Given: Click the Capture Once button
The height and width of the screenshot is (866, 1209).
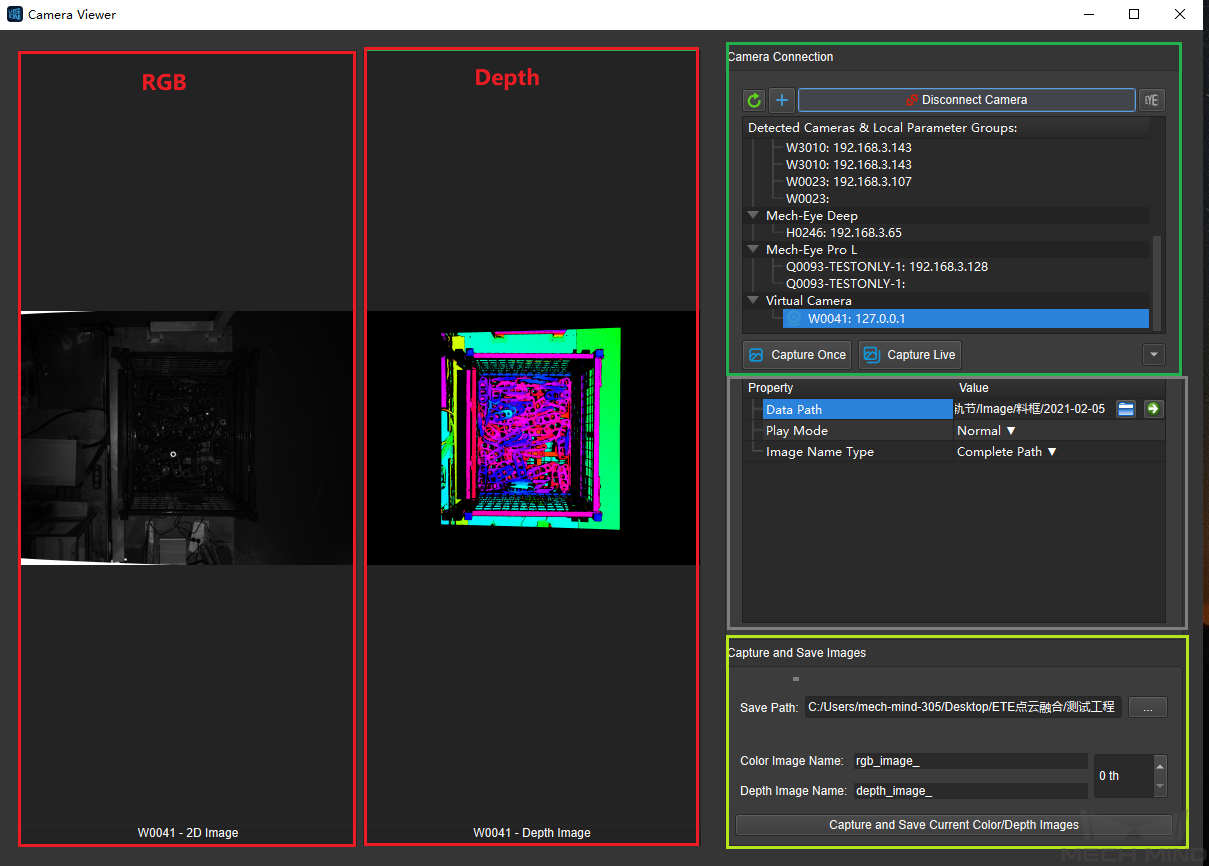Looking at the screenshot, I should [x=797, y=355].
